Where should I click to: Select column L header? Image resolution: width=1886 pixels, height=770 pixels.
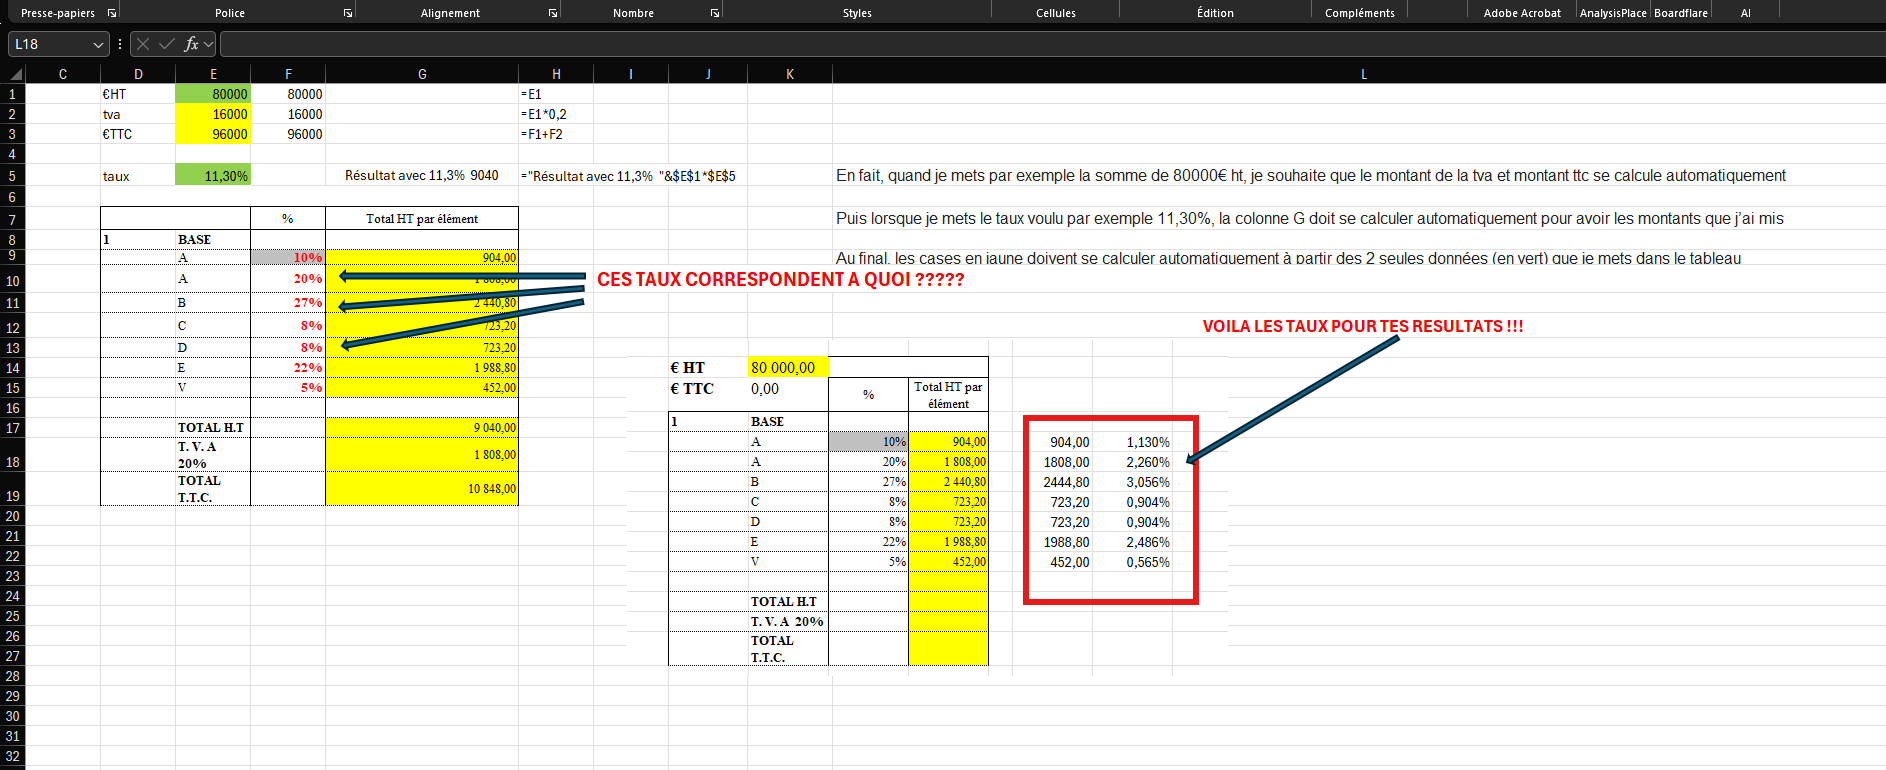(1363, 74)
